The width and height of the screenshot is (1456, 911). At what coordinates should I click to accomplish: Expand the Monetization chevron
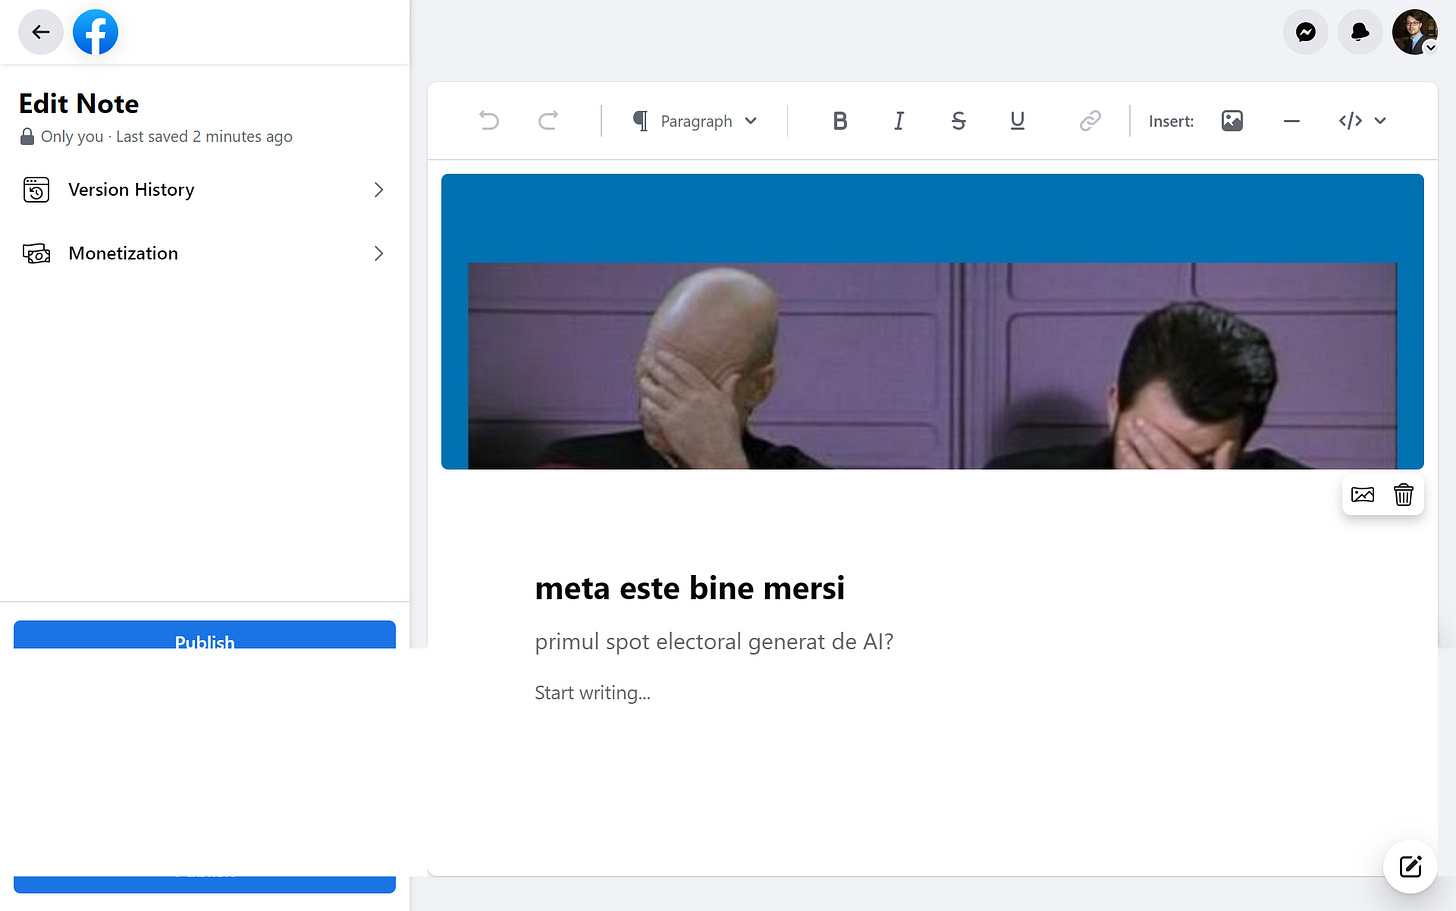(379, 254)
